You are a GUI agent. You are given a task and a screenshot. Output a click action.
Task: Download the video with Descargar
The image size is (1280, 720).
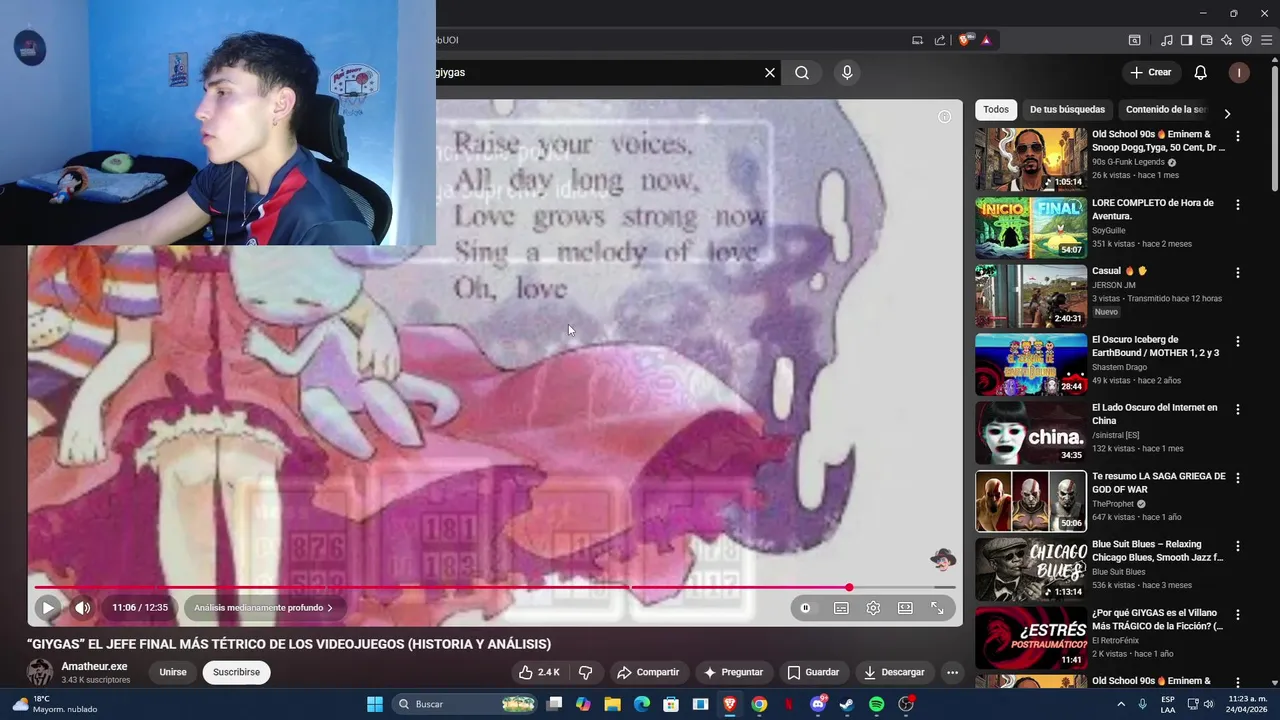click(894, 672)
